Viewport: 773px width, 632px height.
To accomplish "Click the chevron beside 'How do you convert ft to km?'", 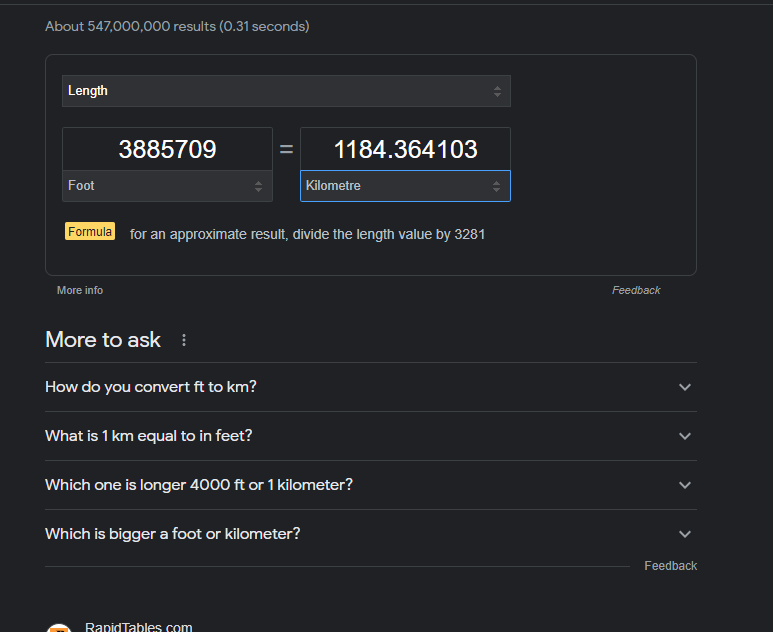I will [685, 387].
